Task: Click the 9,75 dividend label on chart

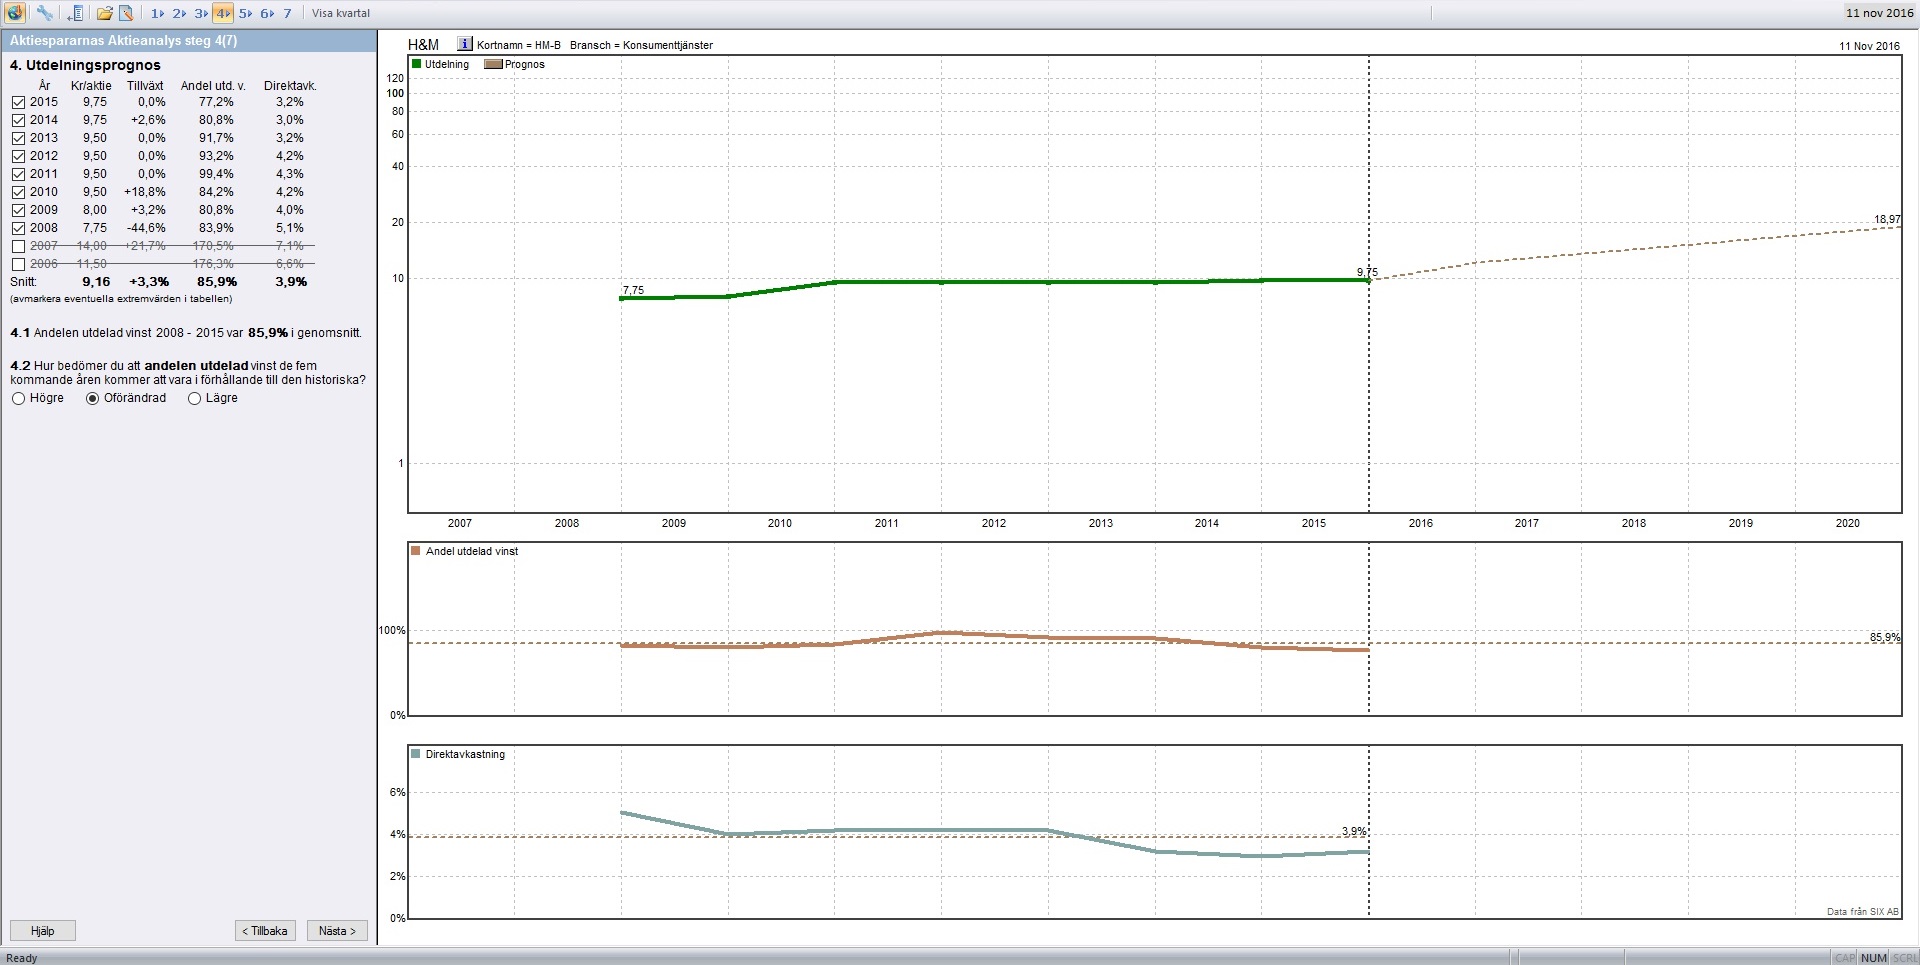Action: [x=1367, y=272]
